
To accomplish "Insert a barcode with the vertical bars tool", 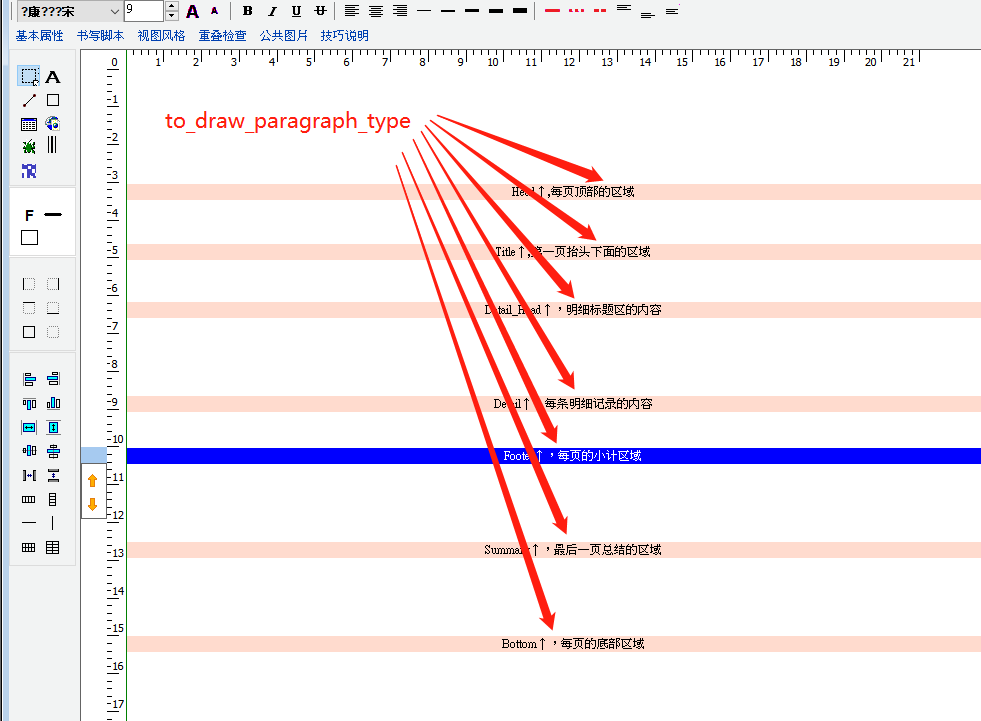I will (x=53, y=146).
